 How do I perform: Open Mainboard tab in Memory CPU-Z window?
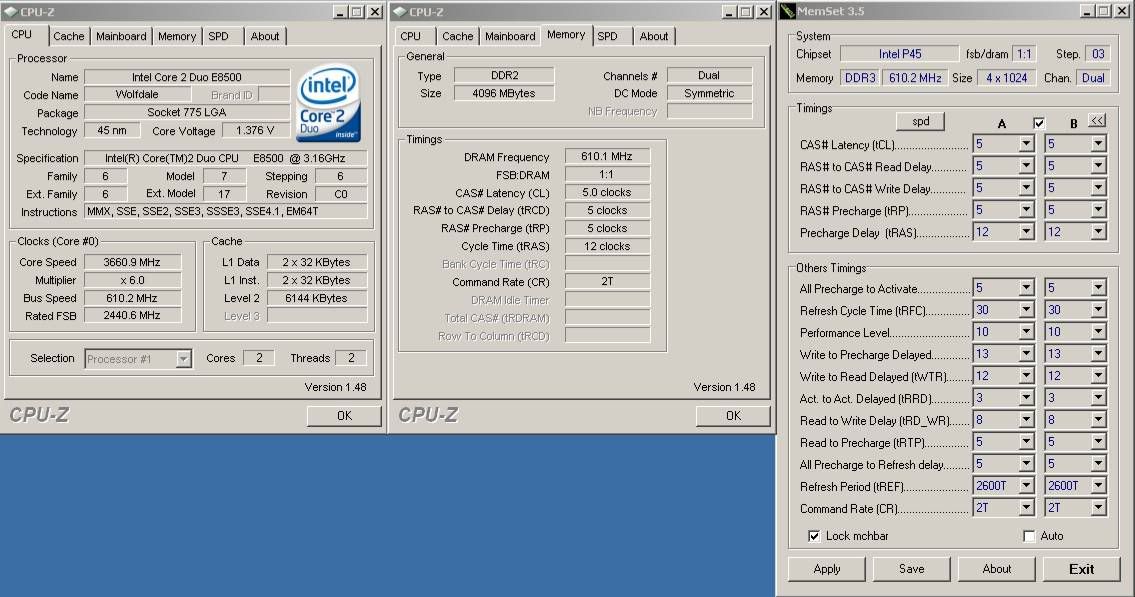click(510, 36)
